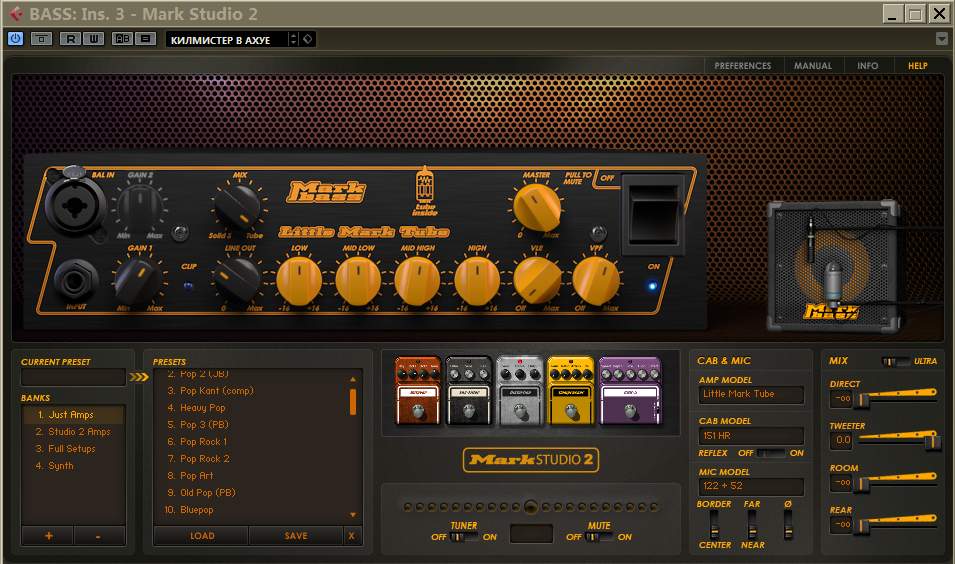Click the MIX Solid State/Tube knob
The height and width of the screenshot is (564, 955).
(238, 206)
